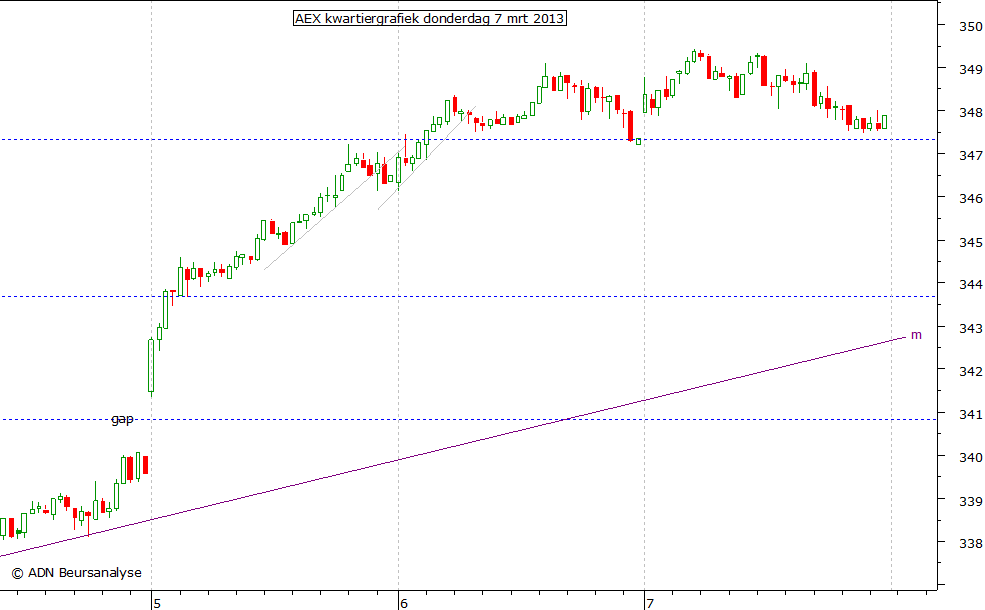Click the price axis value 340

point(971,457)
